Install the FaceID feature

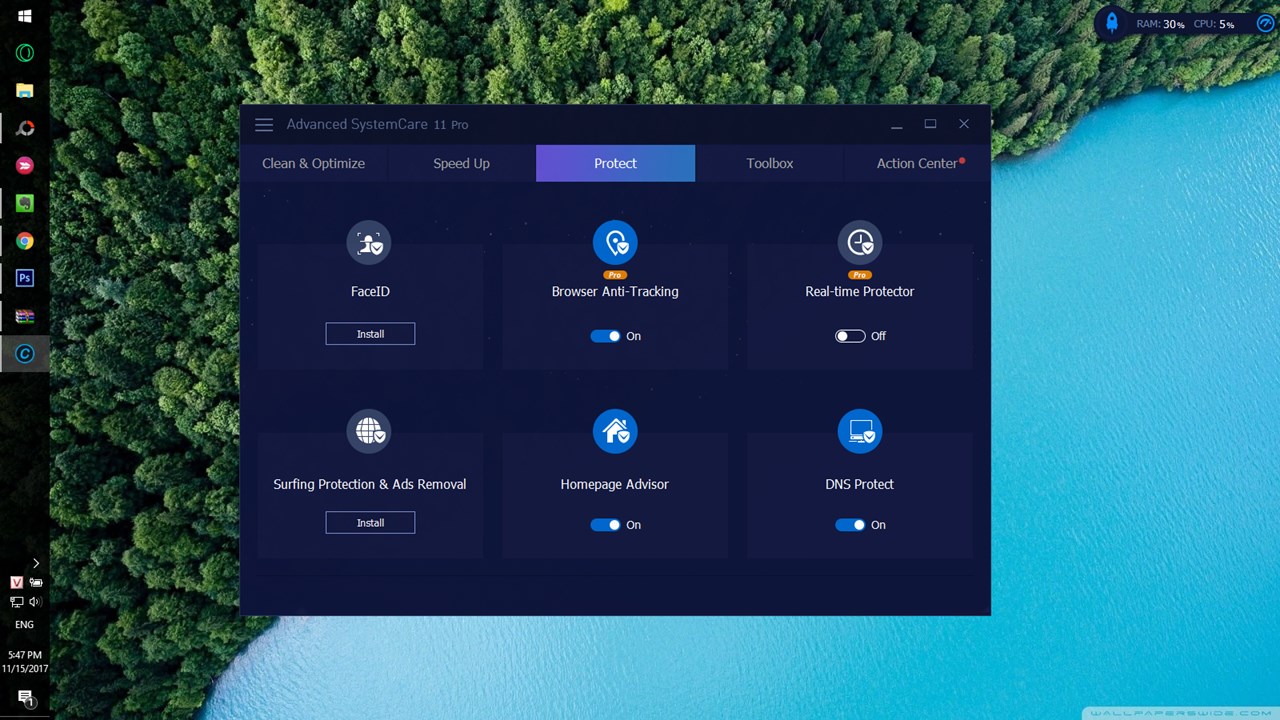tap(370, 334)
